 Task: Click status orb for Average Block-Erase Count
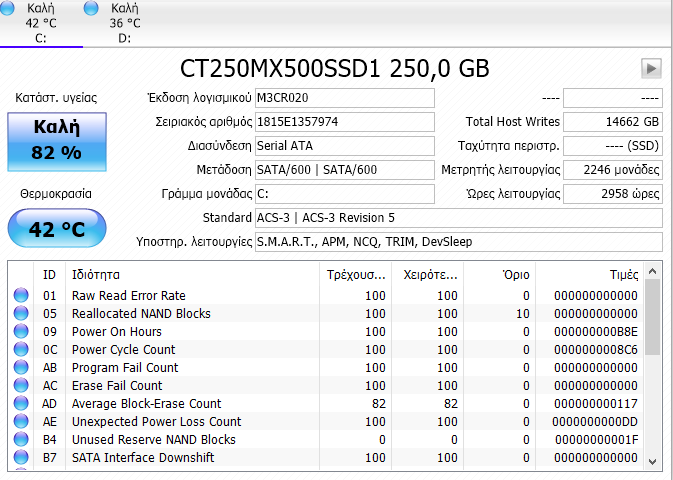[x=21, y=404]
